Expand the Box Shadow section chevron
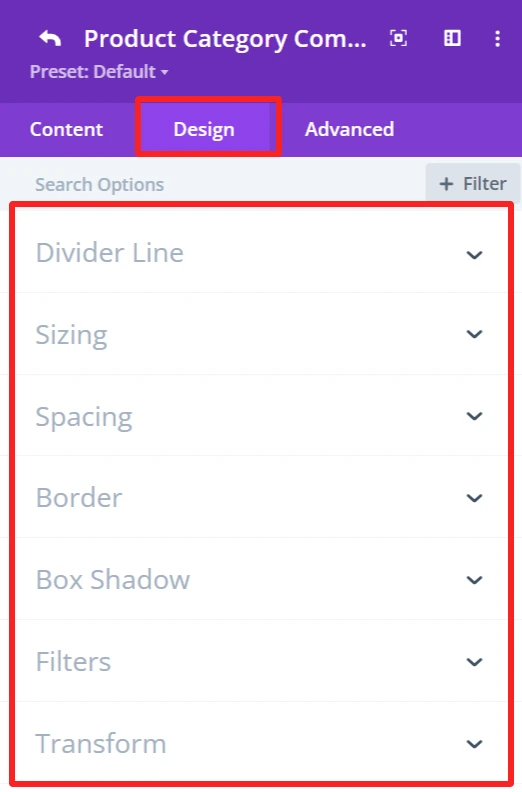The width and height of the screenshot is (522, 792). coord(474,580)
